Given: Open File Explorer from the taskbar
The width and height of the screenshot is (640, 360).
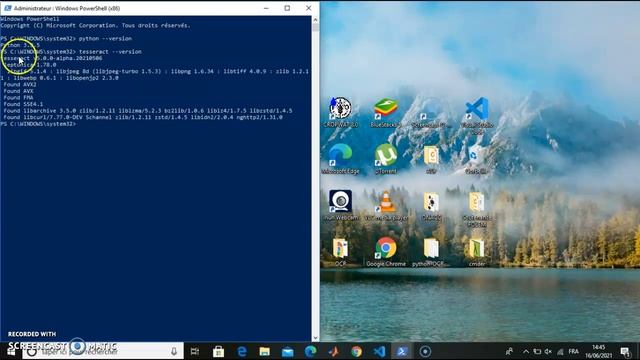Looking at the screenshot, I should pyautogui.click(x=264, y=351).
